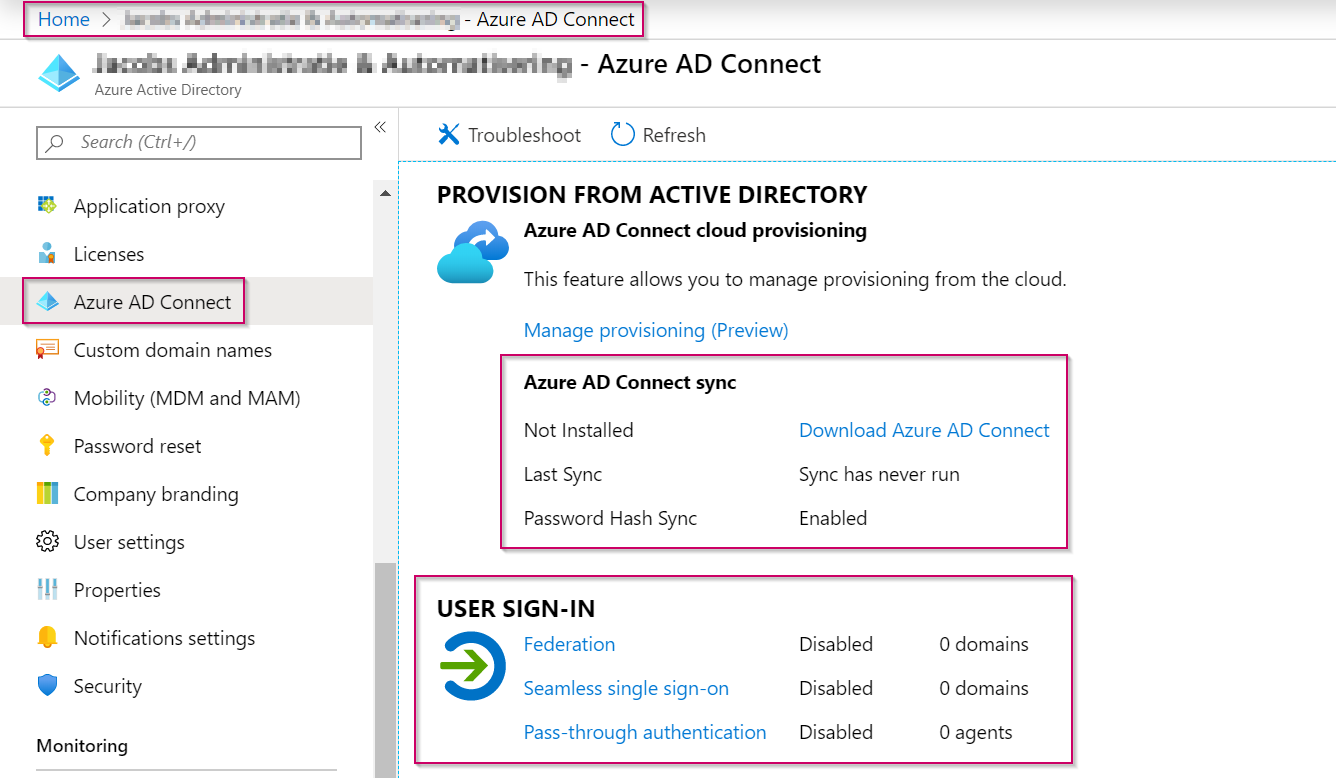
Task: Click the Azure AD Connect diamond icon
Action: pos(46,301)
